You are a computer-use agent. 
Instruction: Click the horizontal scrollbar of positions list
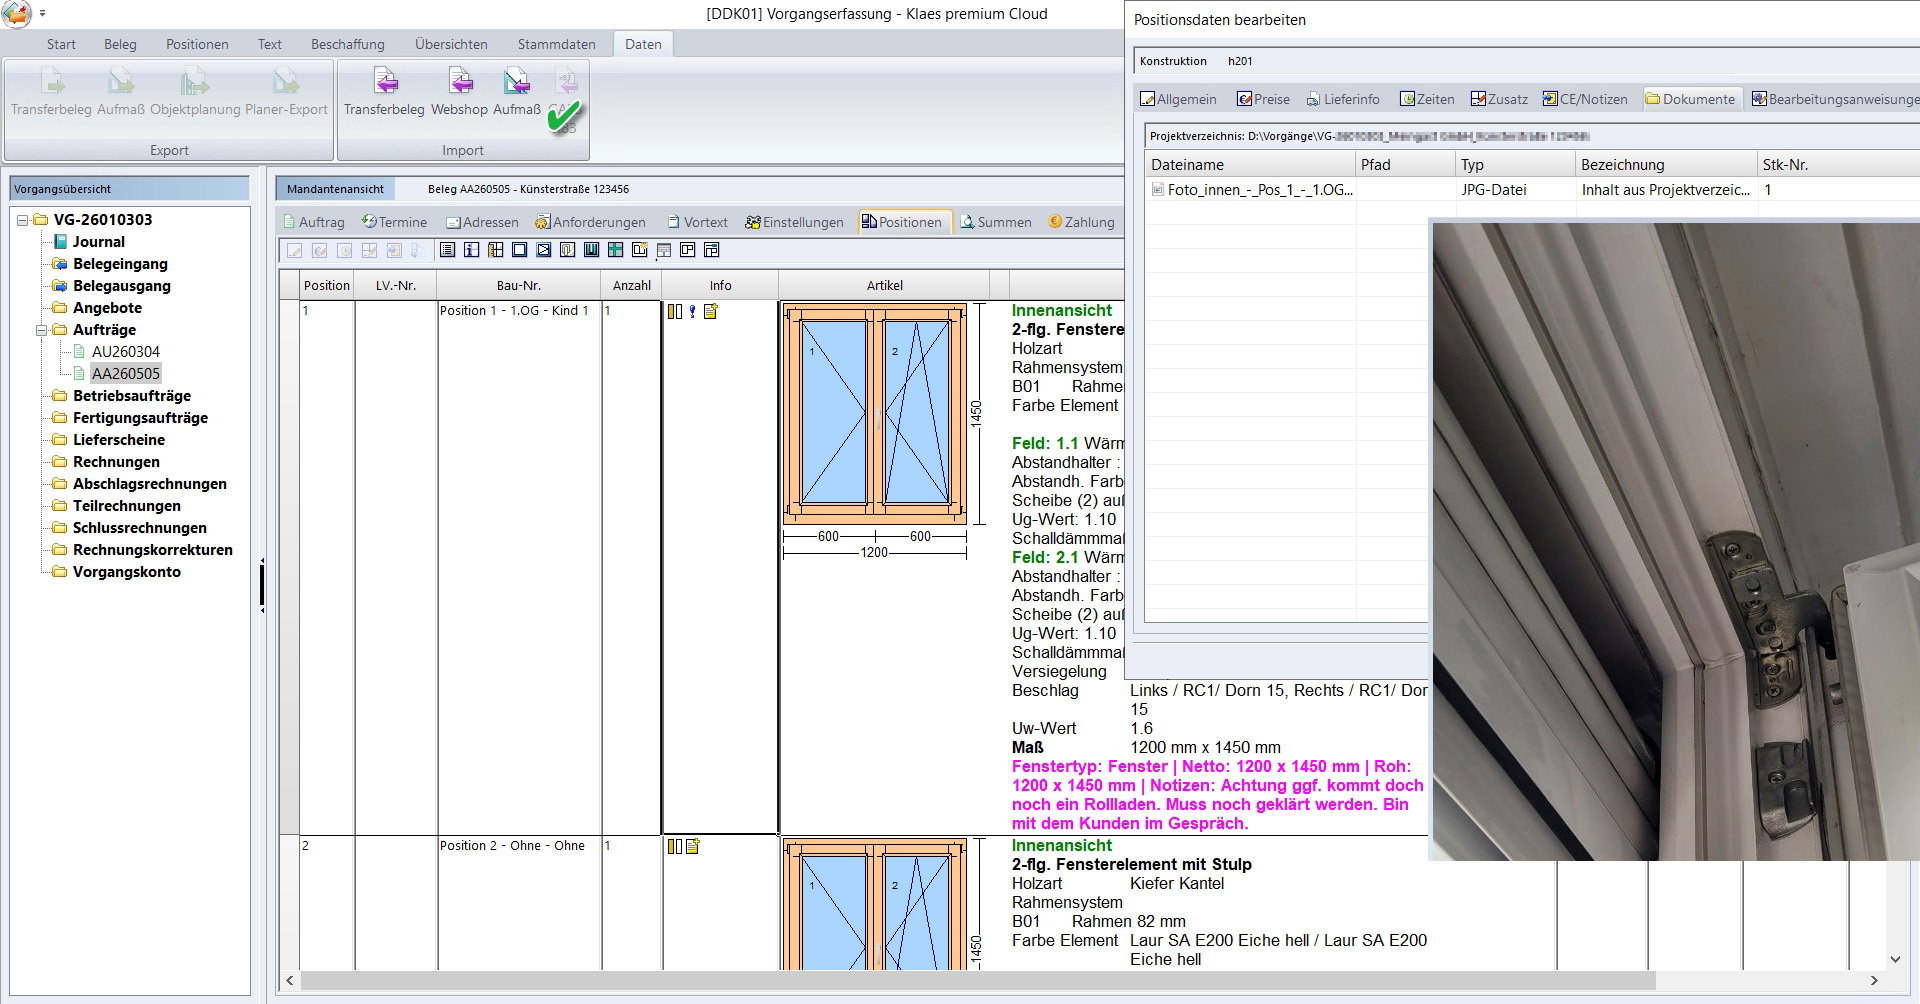(x=977, y=980)
